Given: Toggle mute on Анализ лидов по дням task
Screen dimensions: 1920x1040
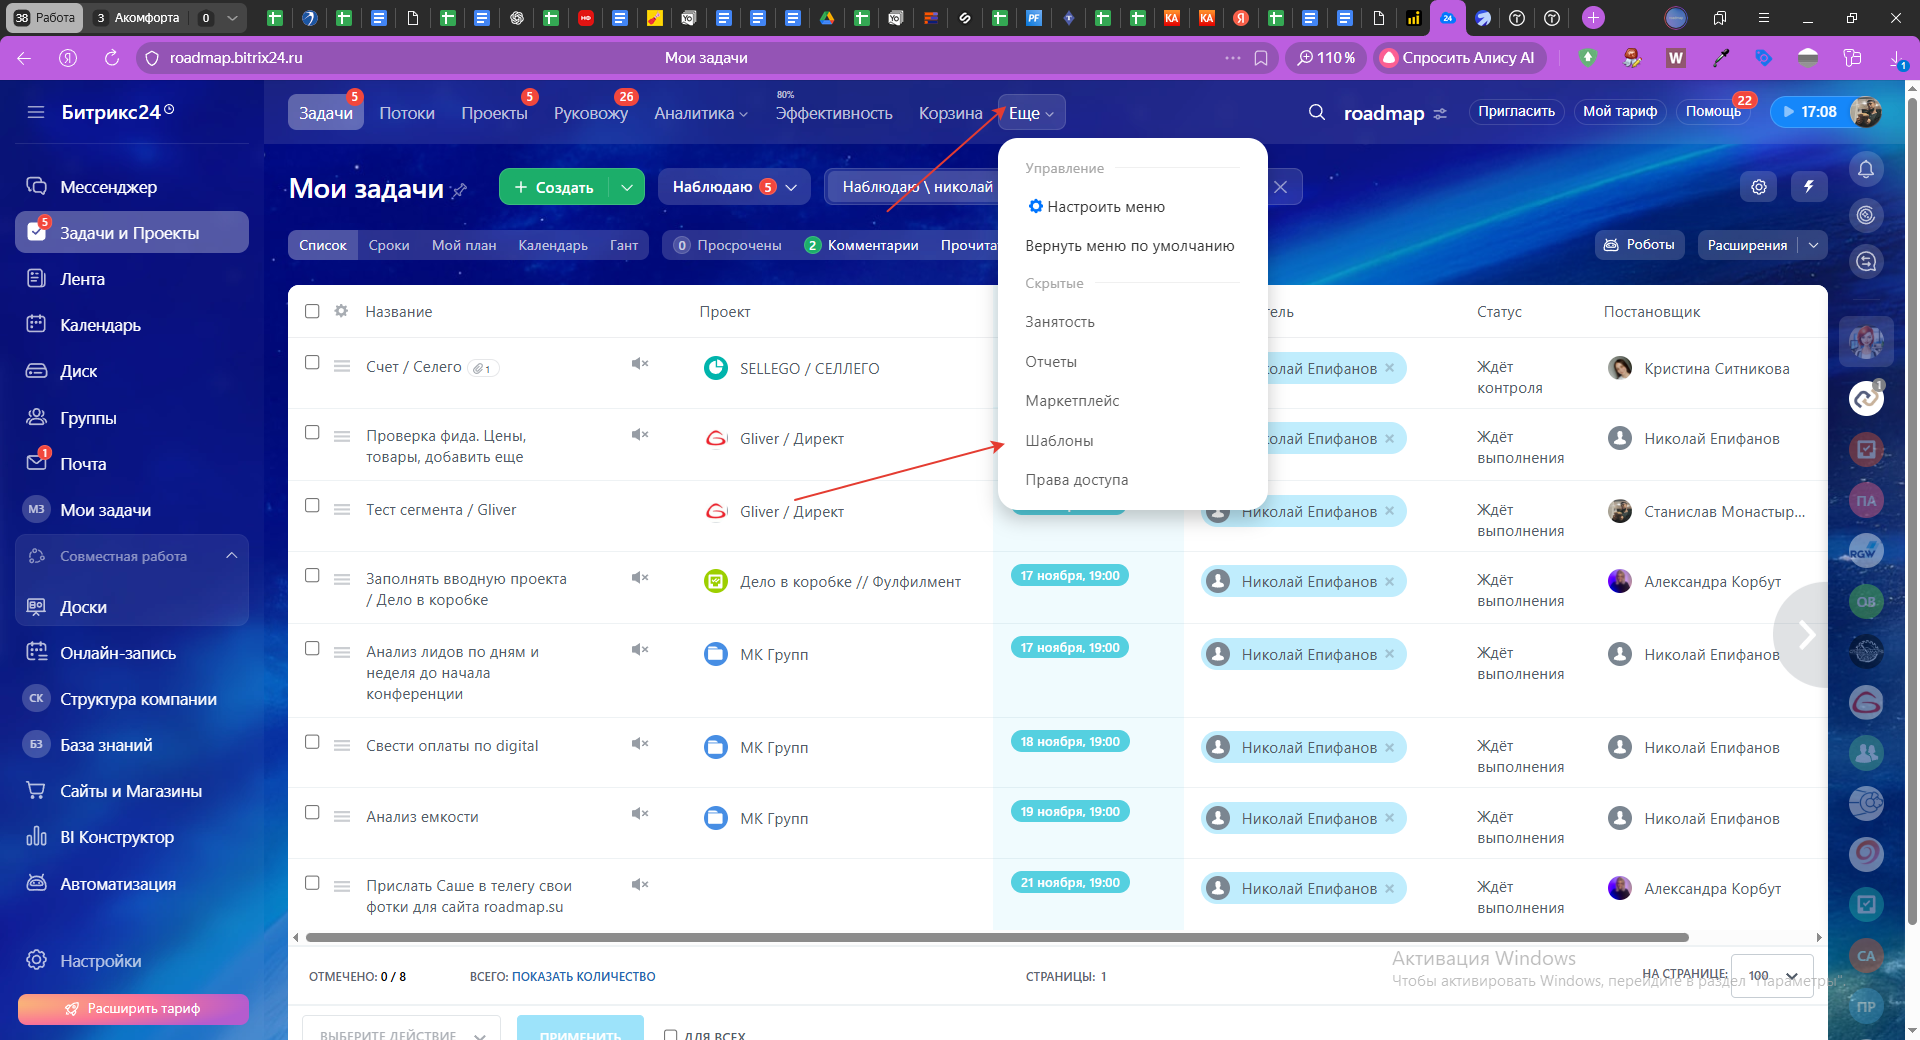Looking at the screenshot, I should point(640,649).
